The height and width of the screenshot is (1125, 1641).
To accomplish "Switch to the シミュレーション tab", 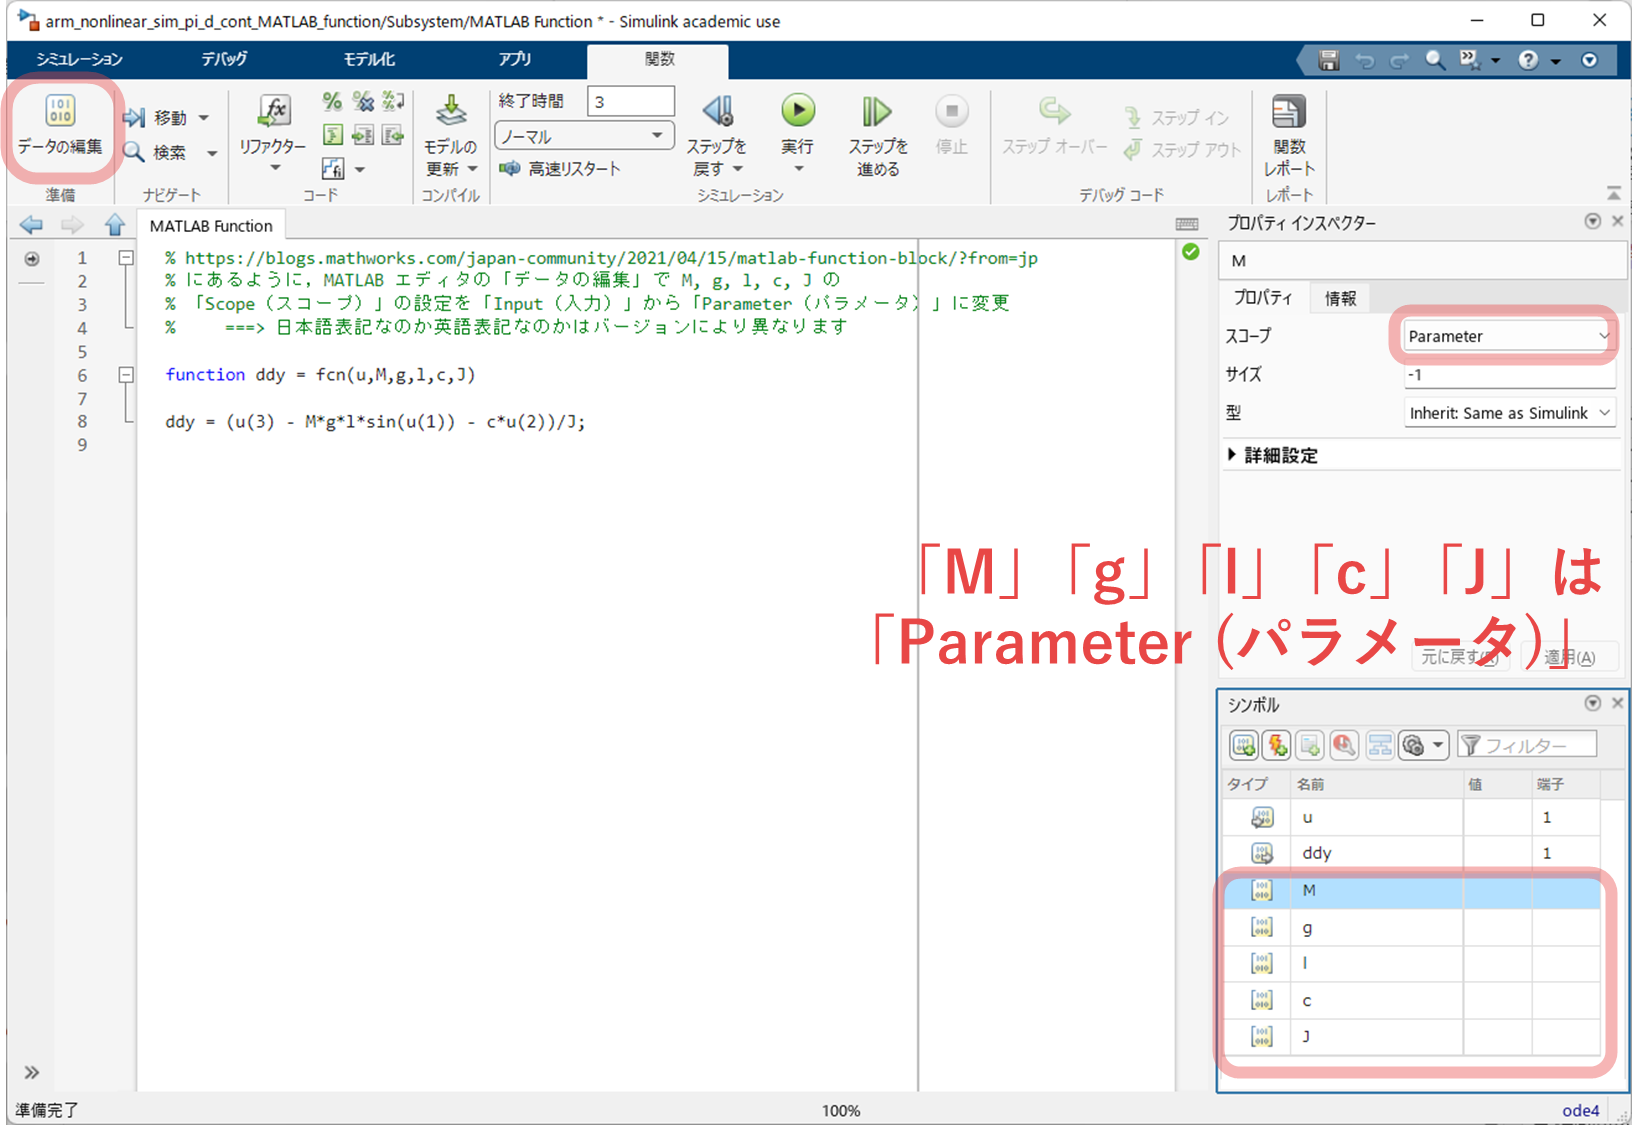I will (x=79, y=59).
